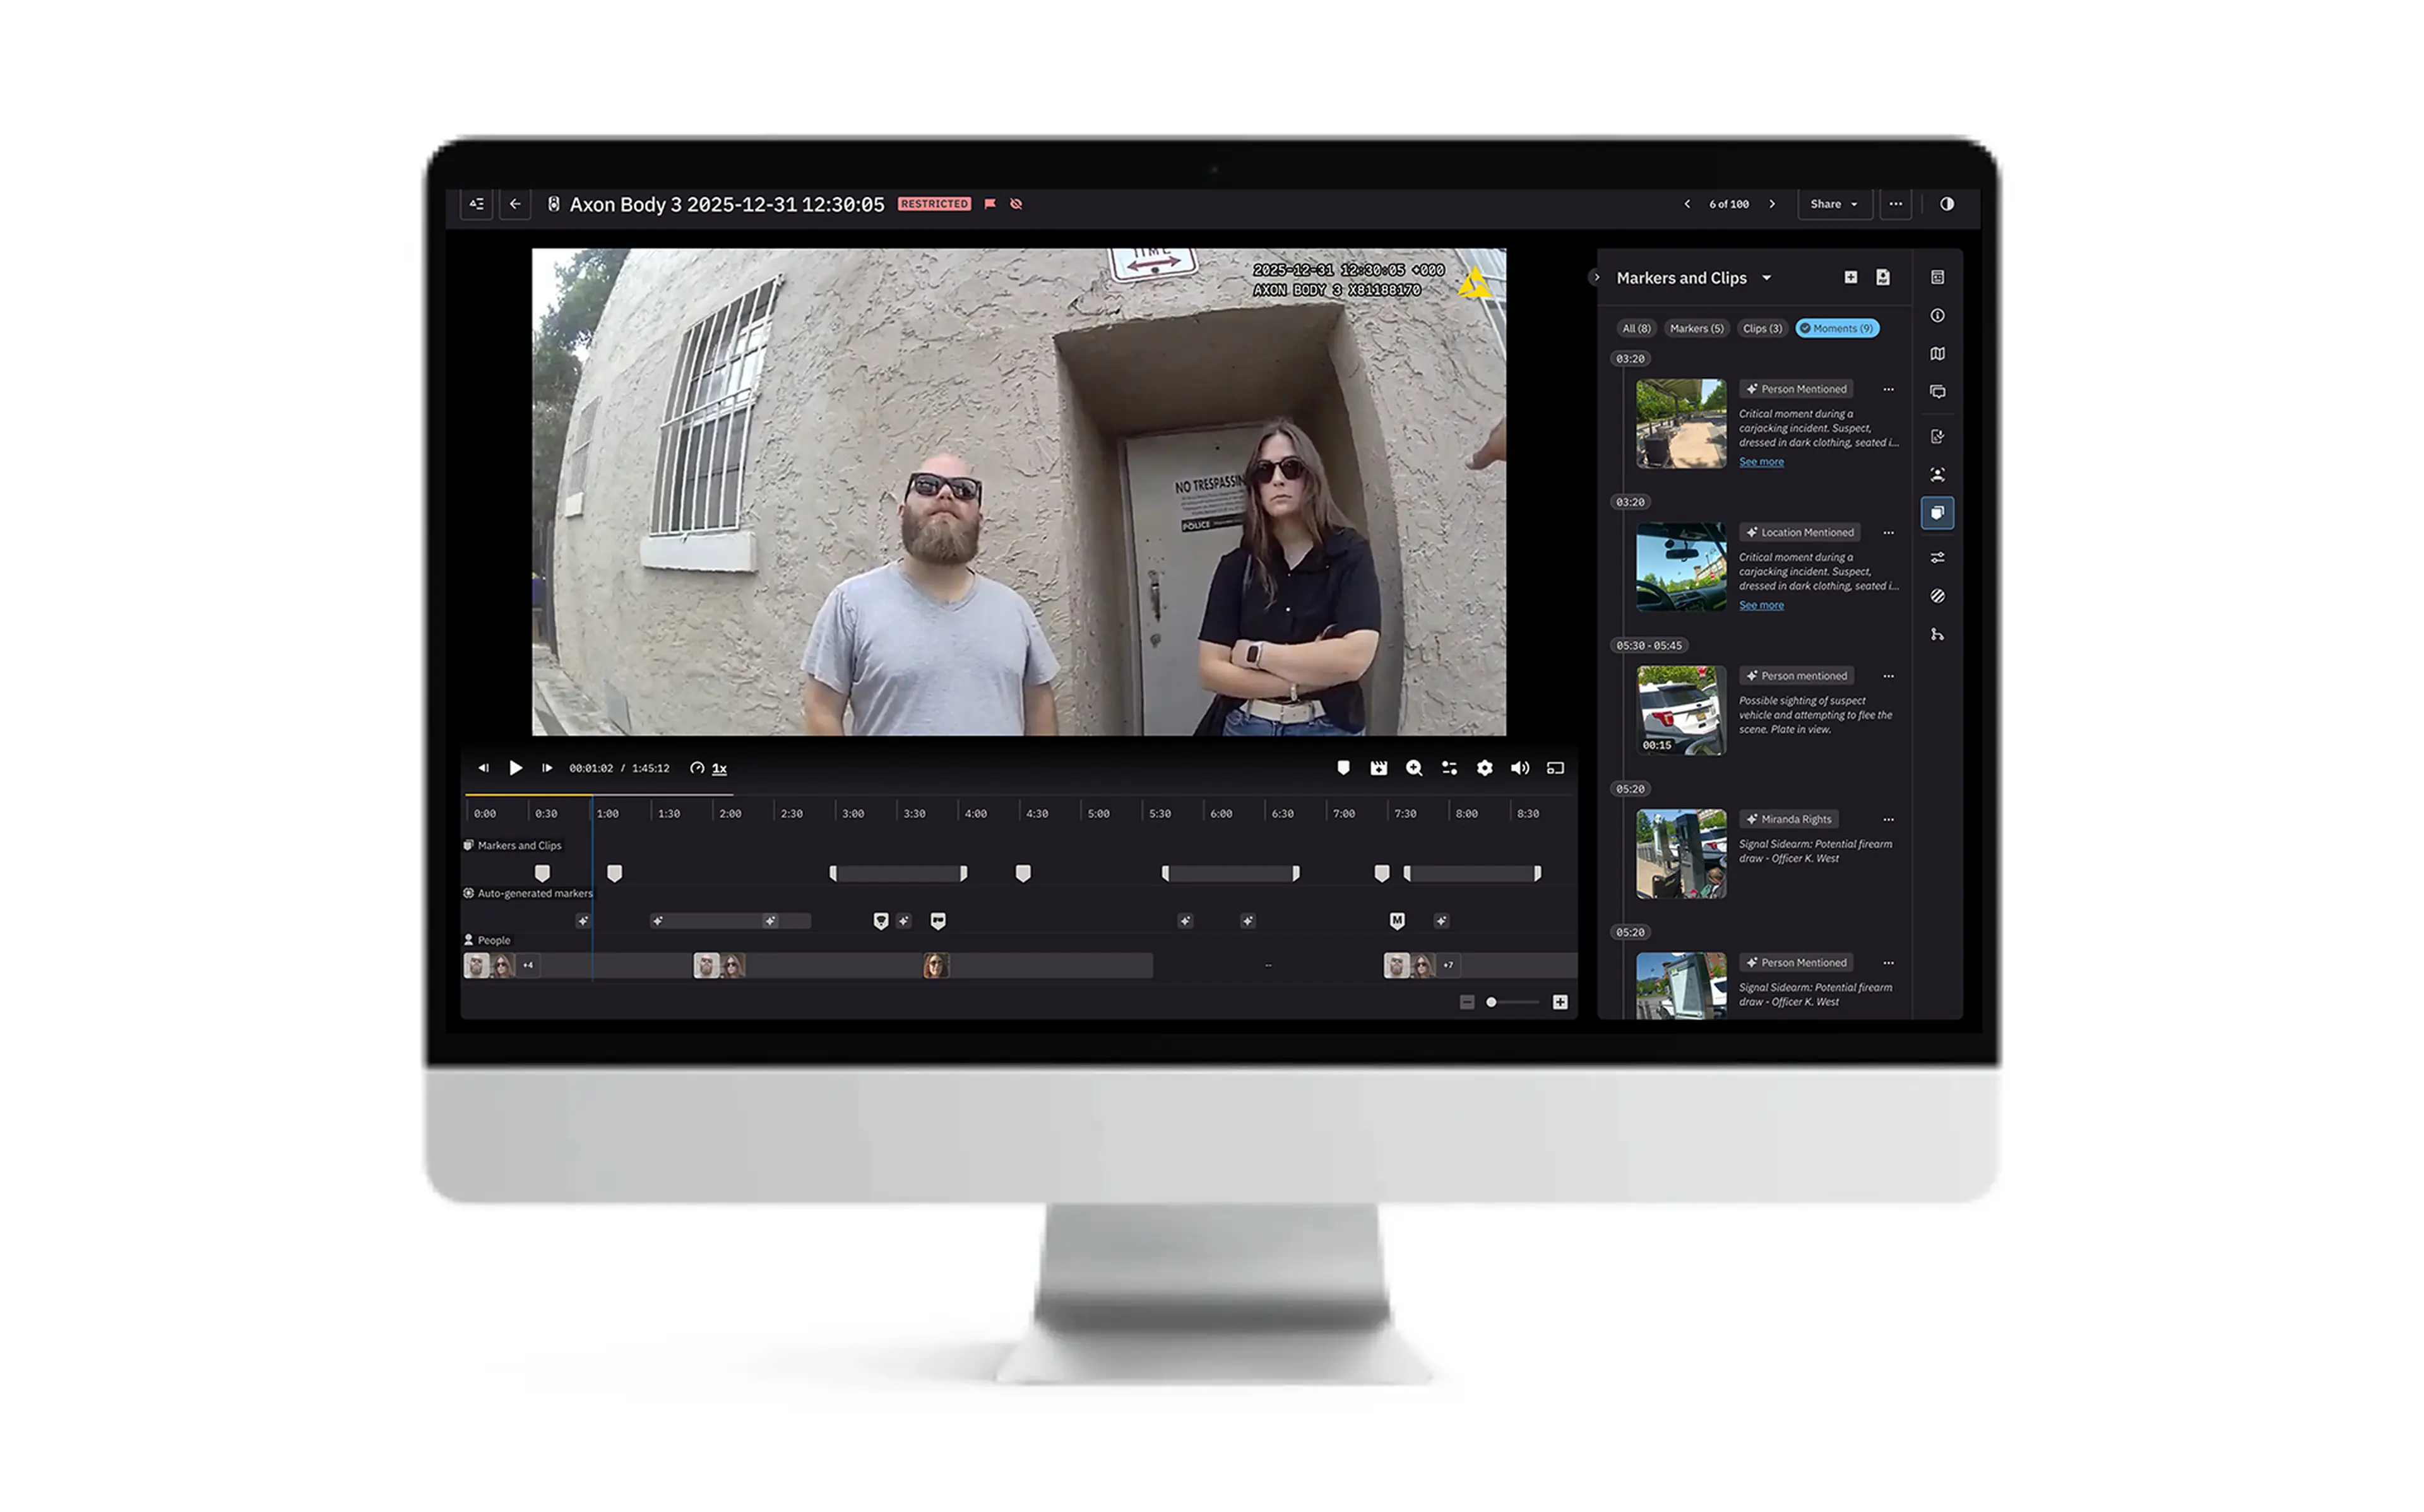This screenshot has height=1512, width=2424.
Task: Open the info panel icon
Action: [1937, 316]
